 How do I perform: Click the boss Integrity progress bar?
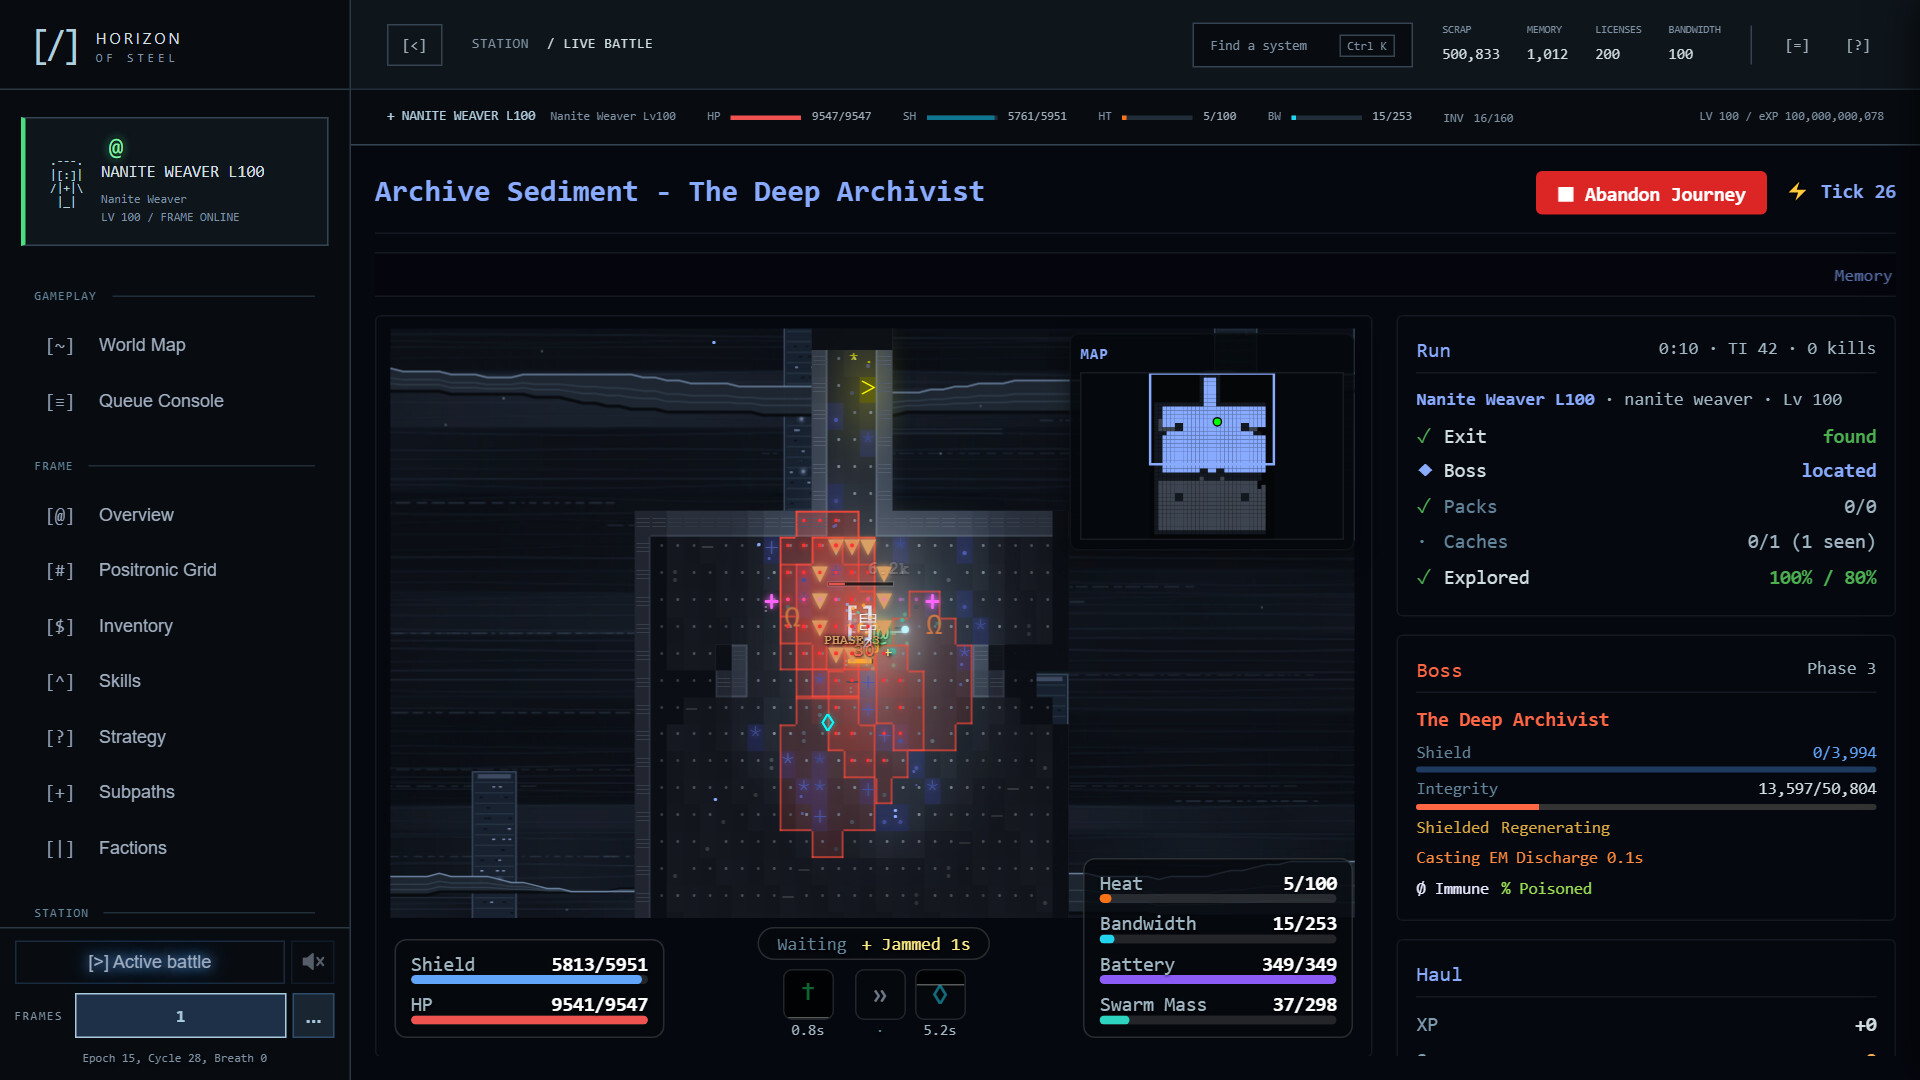(1646, 807)
